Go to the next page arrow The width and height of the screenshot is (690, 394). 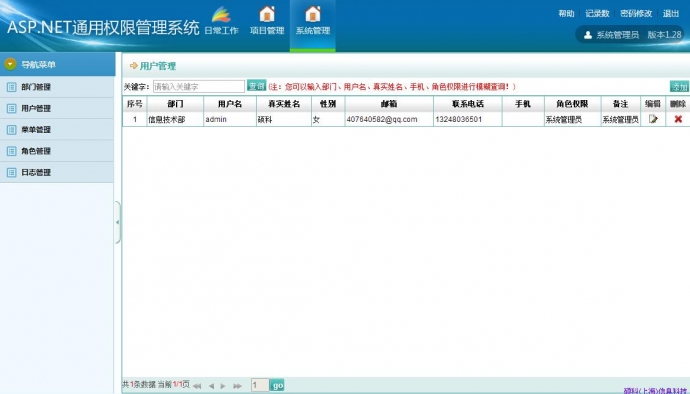click(x=223, y=386)
